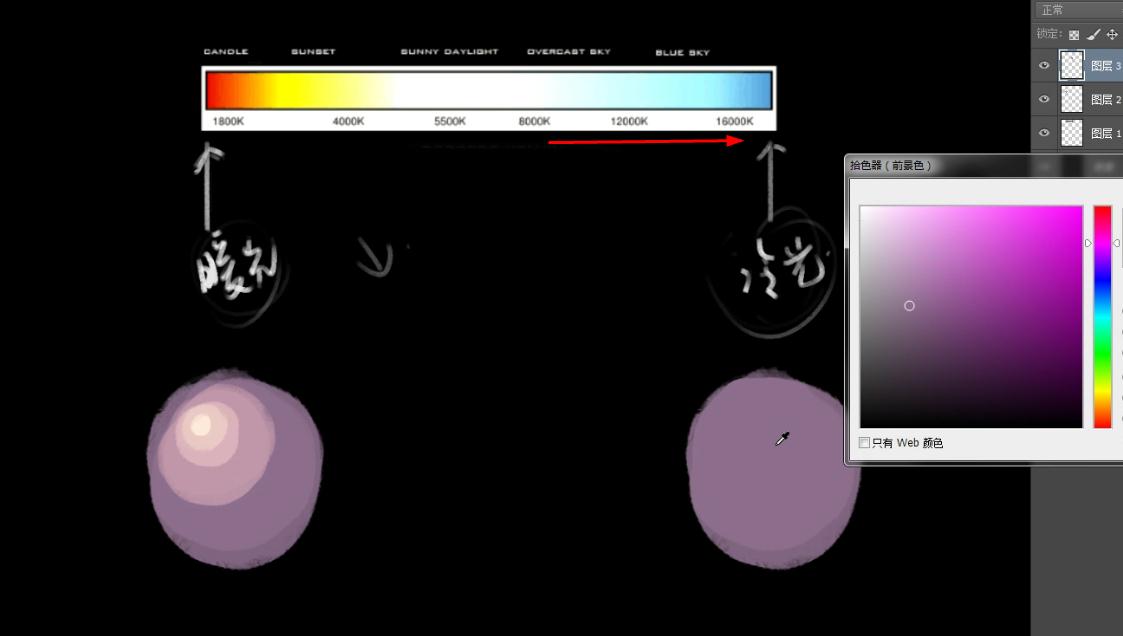Pick a color in the saturation field

(971, 317)
